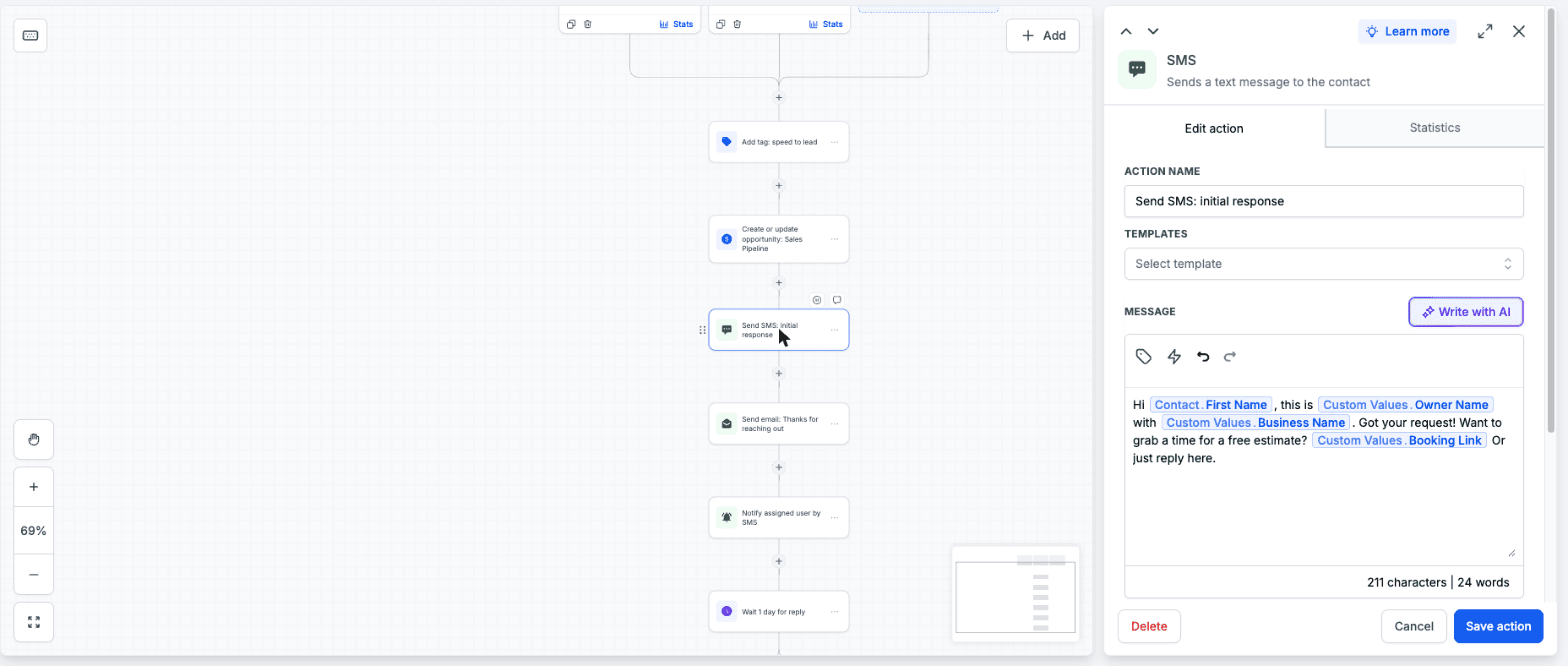Click the Custom Values.Owner Name token
Screen dimensions: 1568x666
tap(1406, 405)
